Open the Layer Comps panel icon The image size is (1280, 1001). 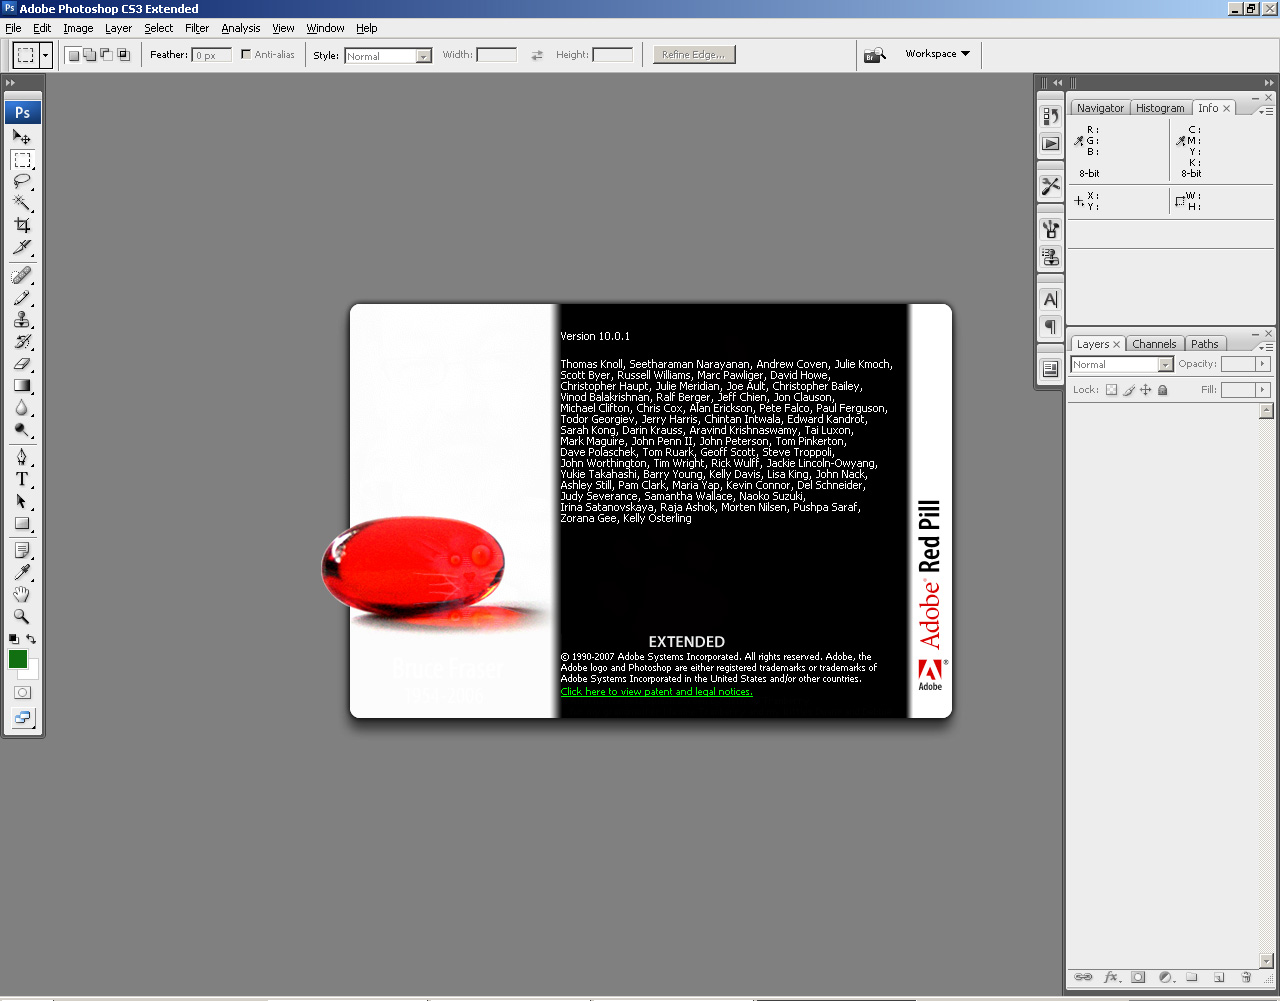click(x=1050, y=369)
